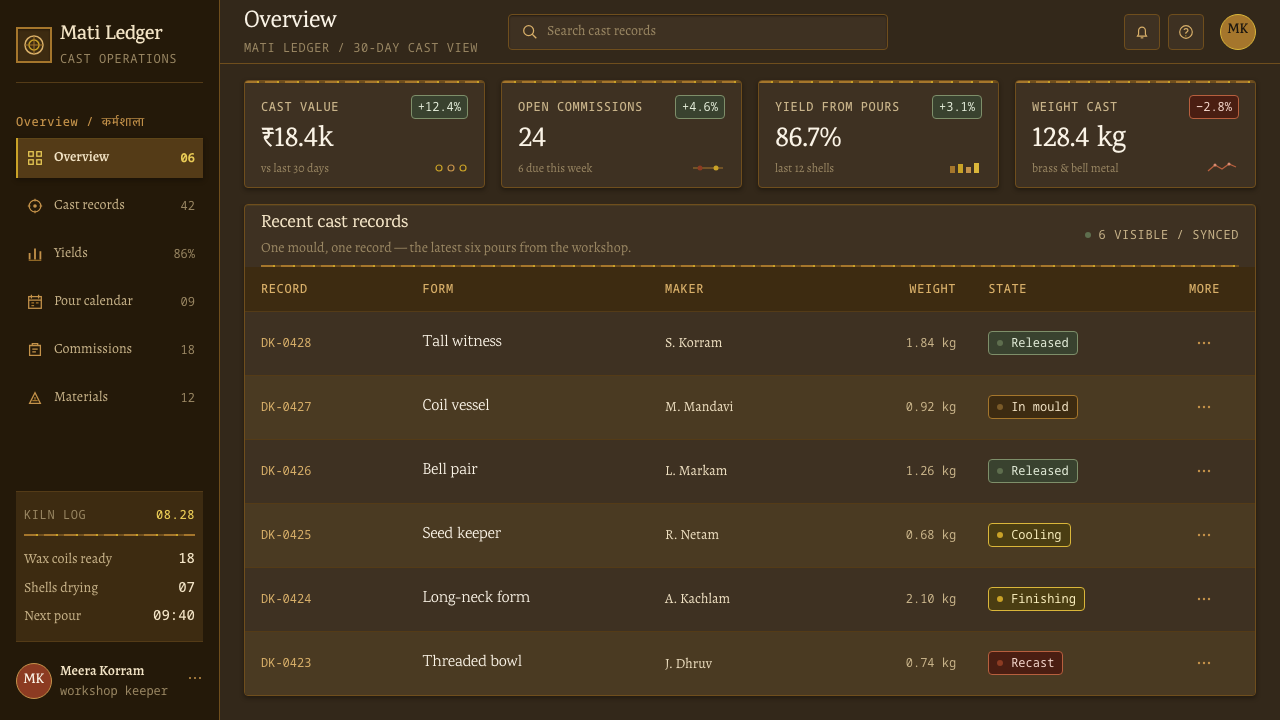Image resolution: width=1280 pixels, height=720 pixels.
Task: Click the Finishing status badge
Action: click(x=1036, y=599)
